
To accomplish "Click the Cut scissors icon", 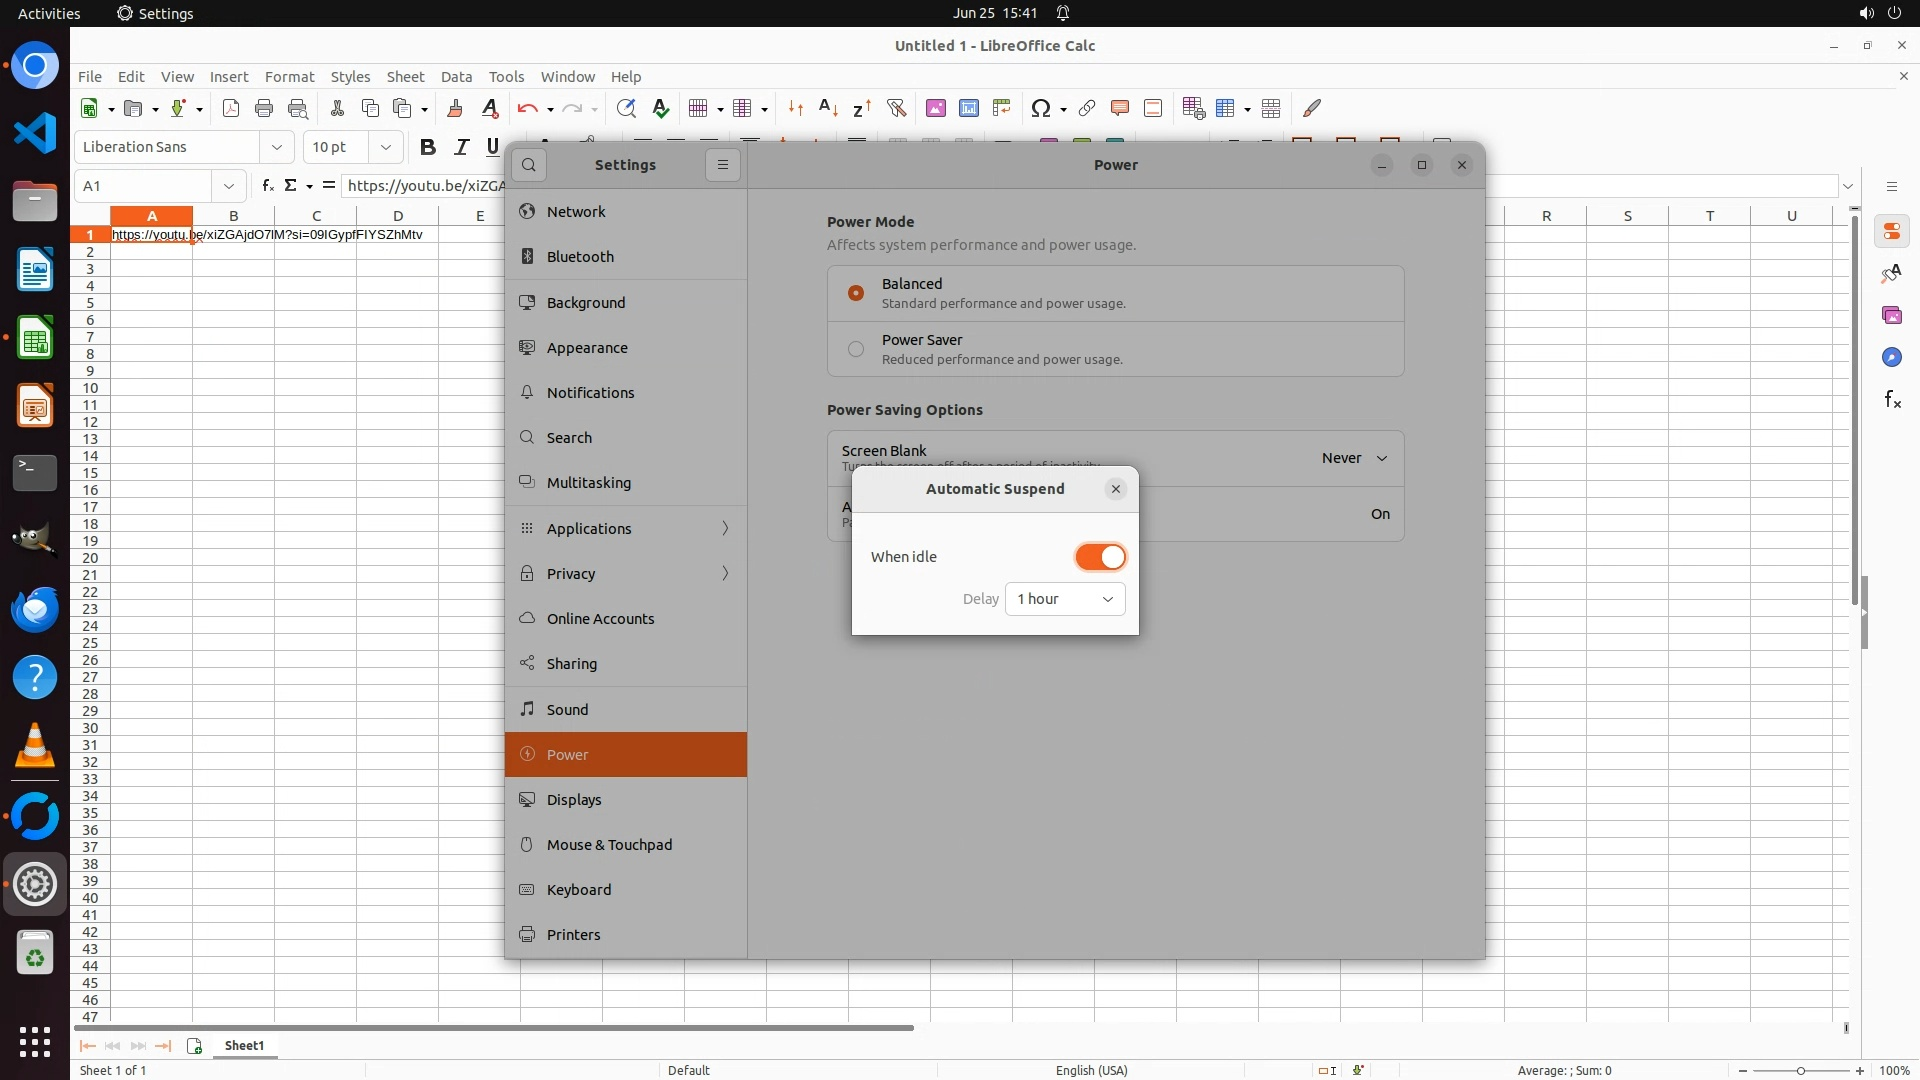I will coord(337,108).
